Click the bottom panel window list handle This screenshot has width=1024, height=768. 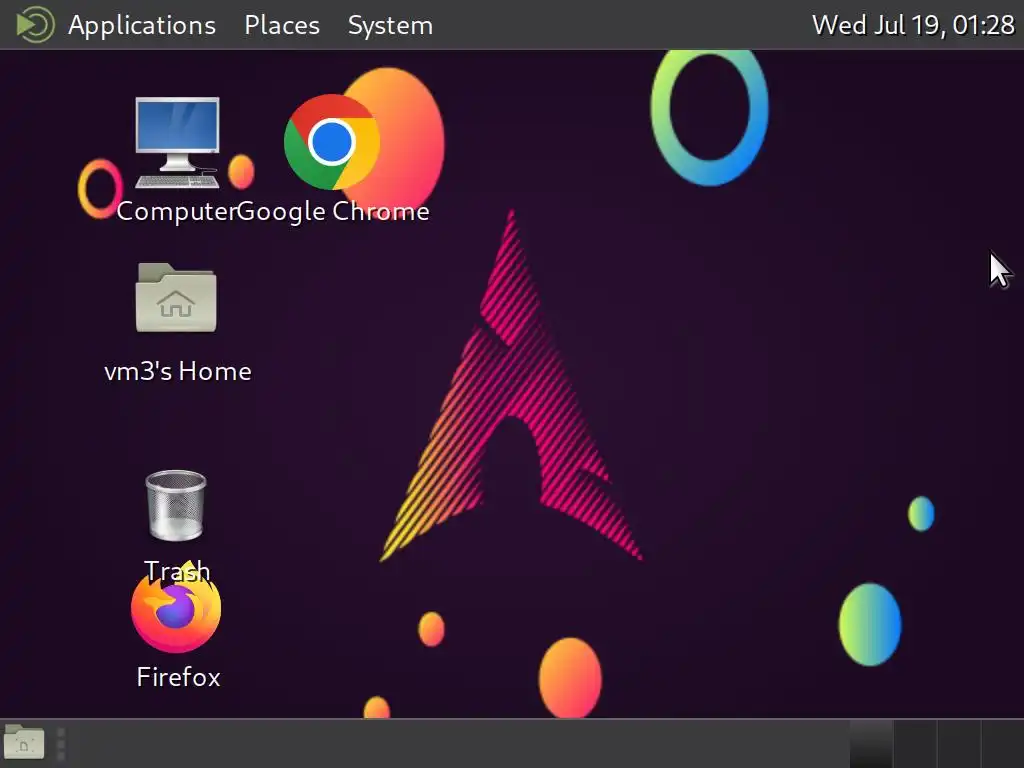click(61, 744)
